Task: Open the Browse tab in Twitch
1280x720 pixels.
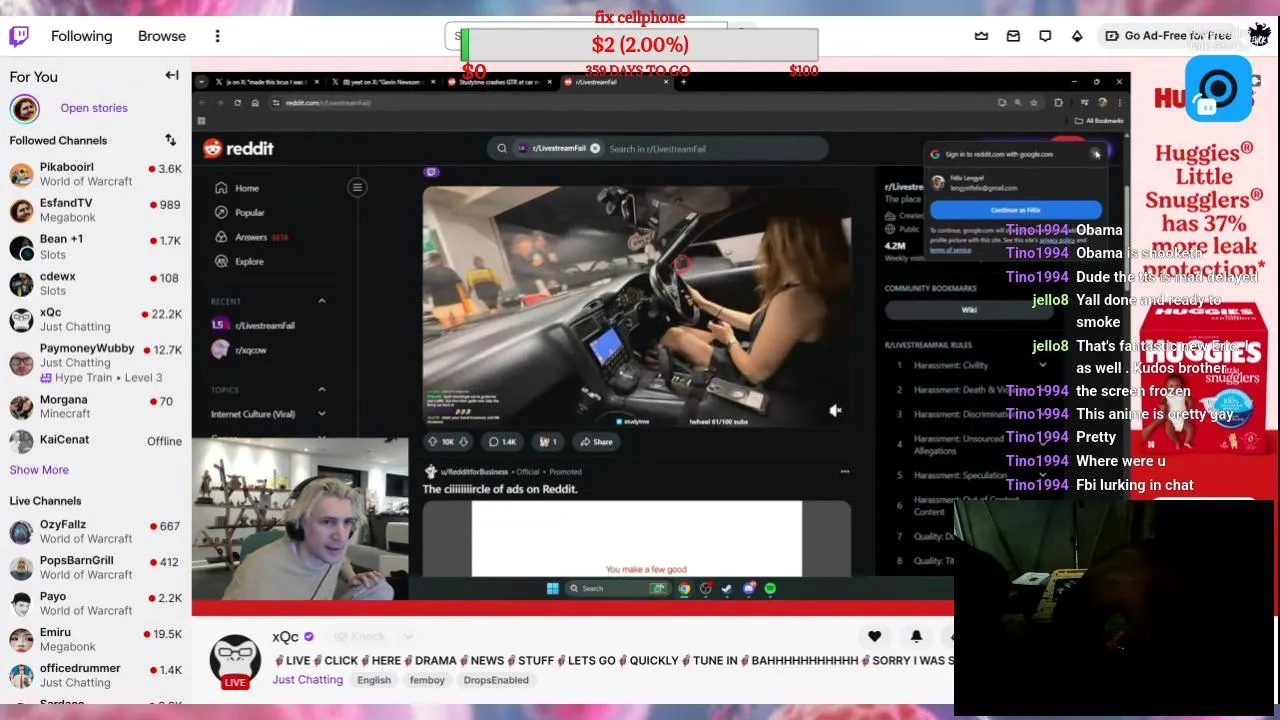Action: (162, 36)
